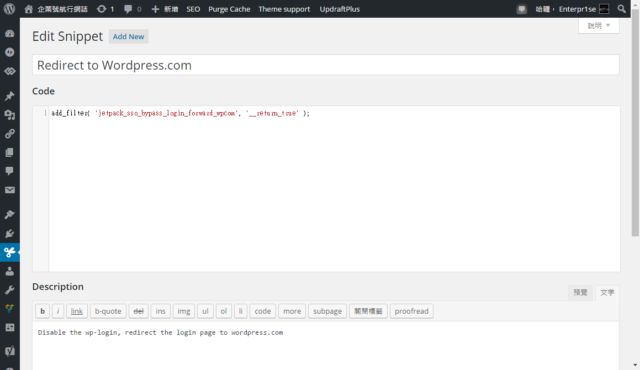This screenshot has height=370, width=640.
Task: Click the ins quicktag button
Action: (160, 311)
